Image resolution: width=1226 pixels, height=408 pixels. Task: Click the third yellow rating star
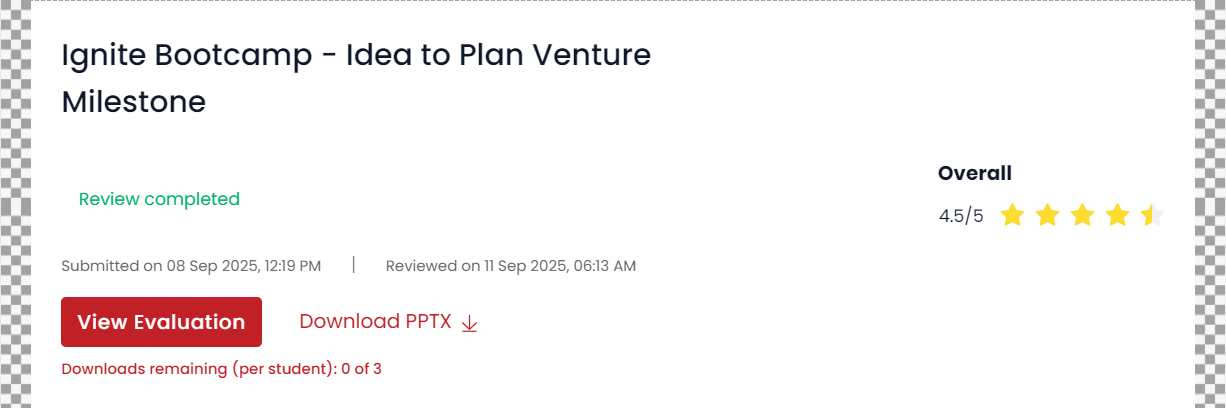point(1082,215)
